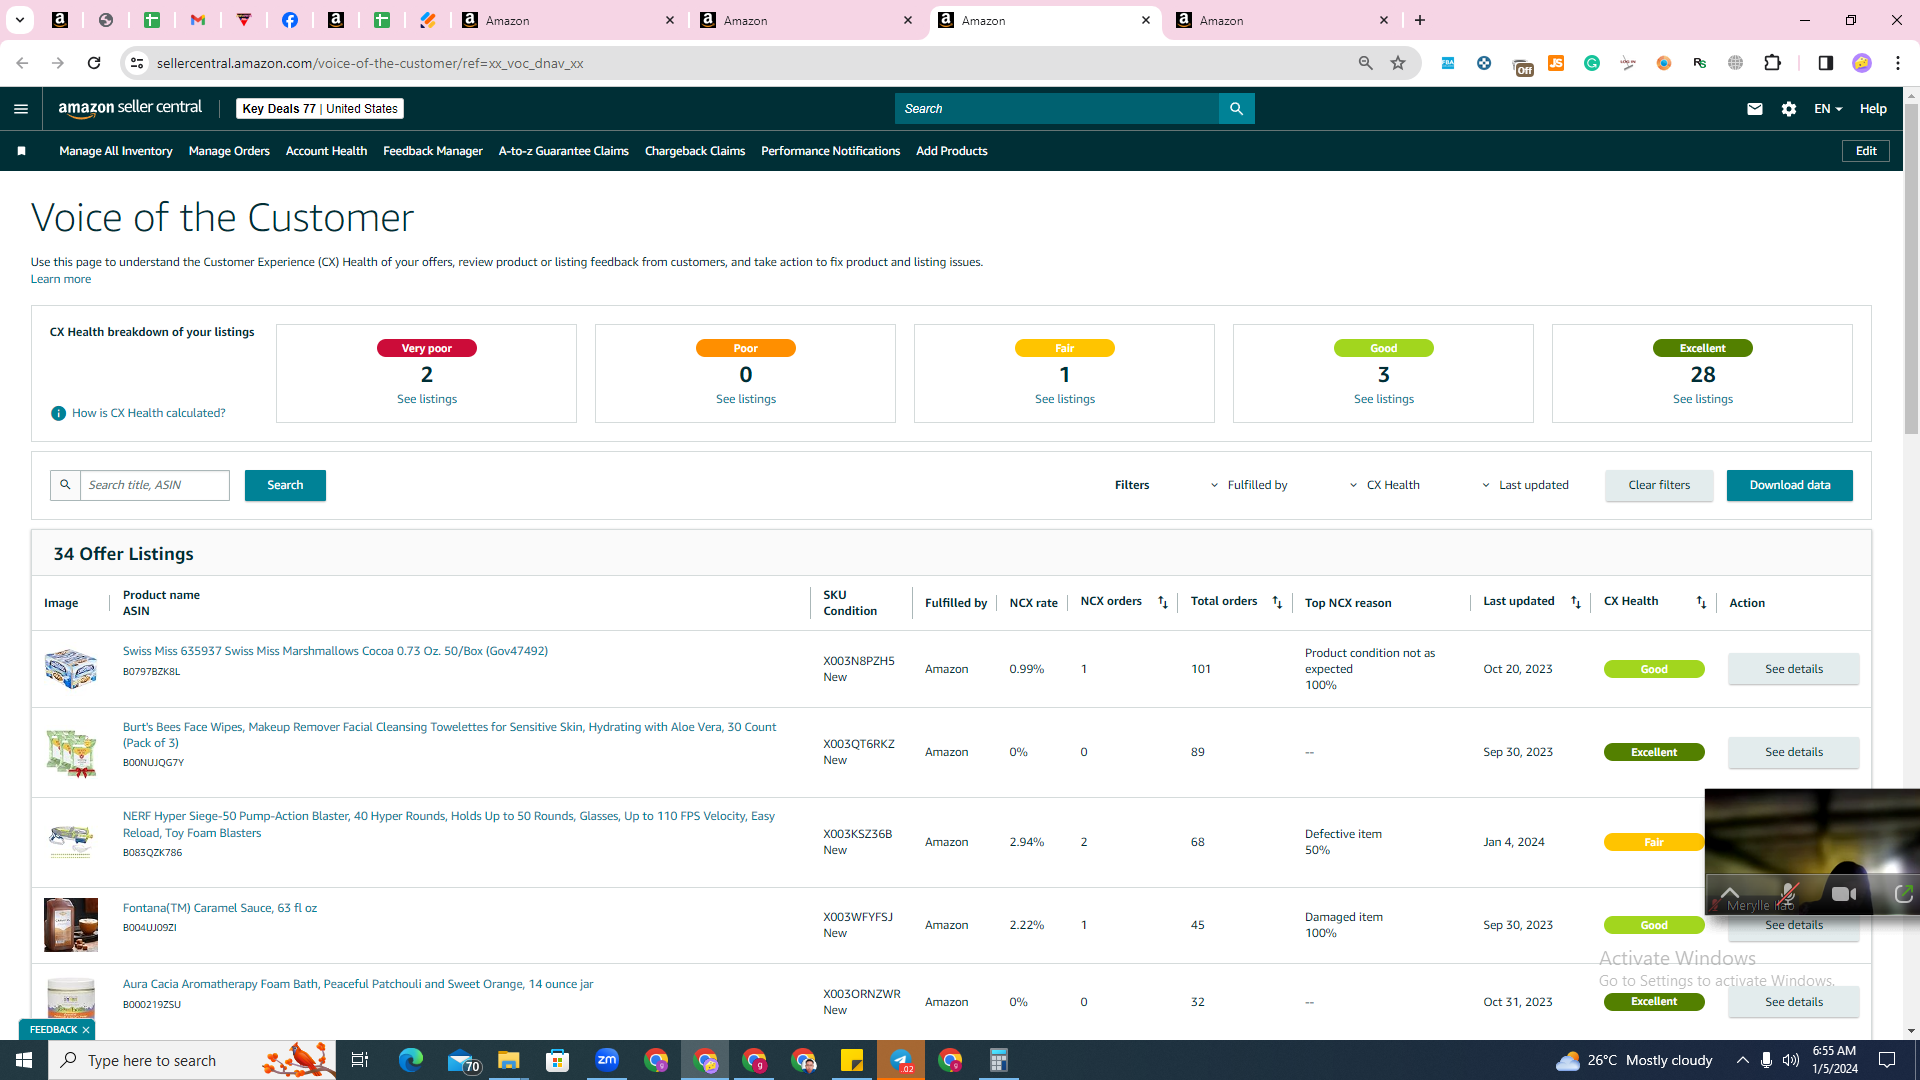Open a new browser tab
This screenshot has width=1920, height=1080.
tap(1420, 20)
